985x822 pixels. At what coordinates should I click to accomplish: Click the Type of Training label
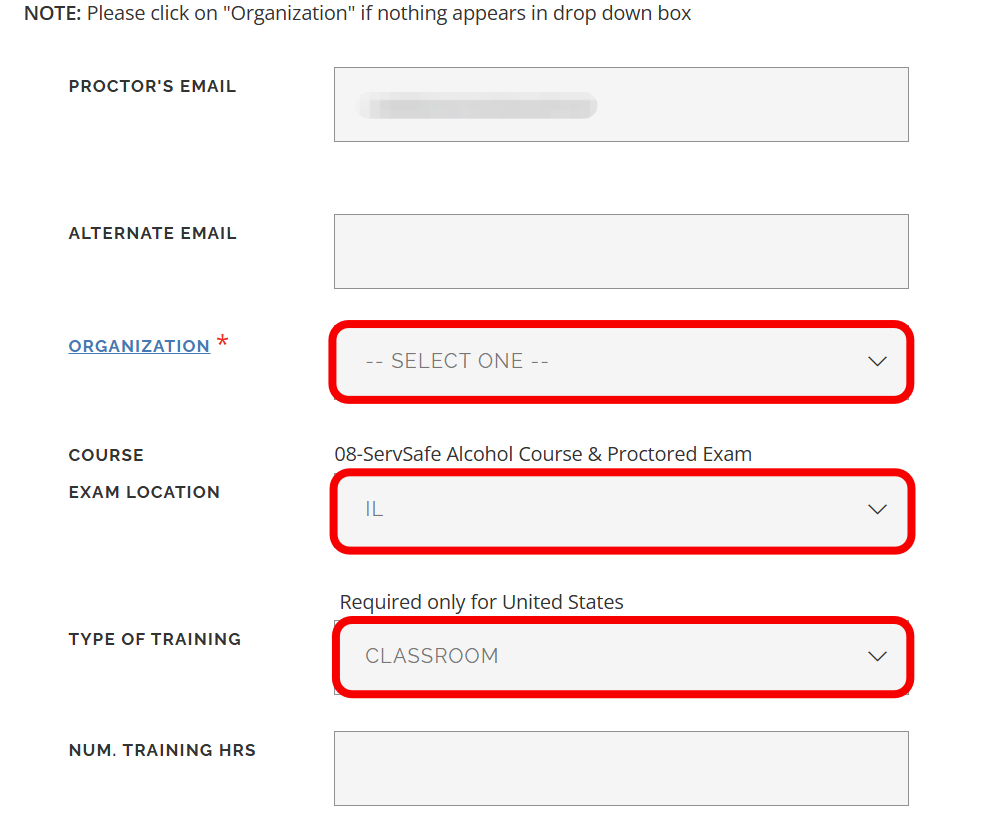(x=155, y=639)
